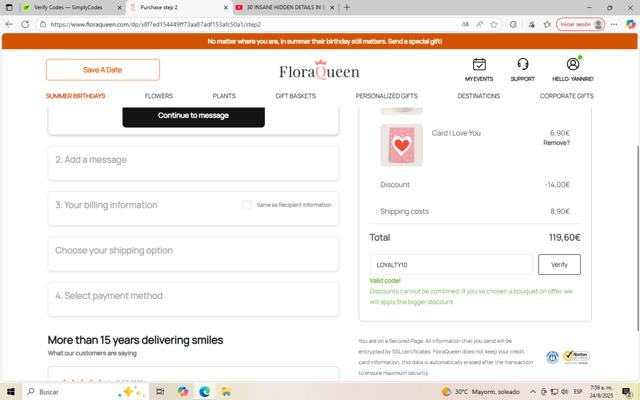Viewport: 640px width, 400px height.
Task: Close the Purchase step 2 tab
Action: click(x=226, y=7)
